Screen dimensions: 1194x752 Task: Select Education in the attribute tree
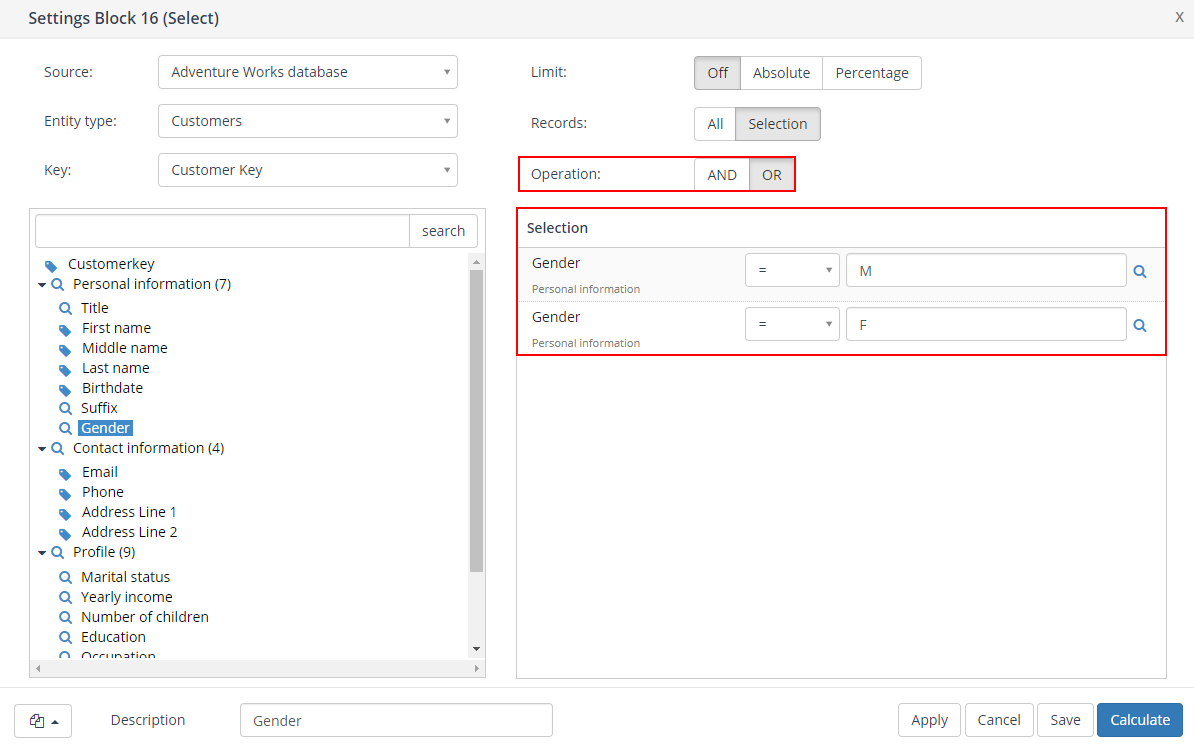pos(113,637)
